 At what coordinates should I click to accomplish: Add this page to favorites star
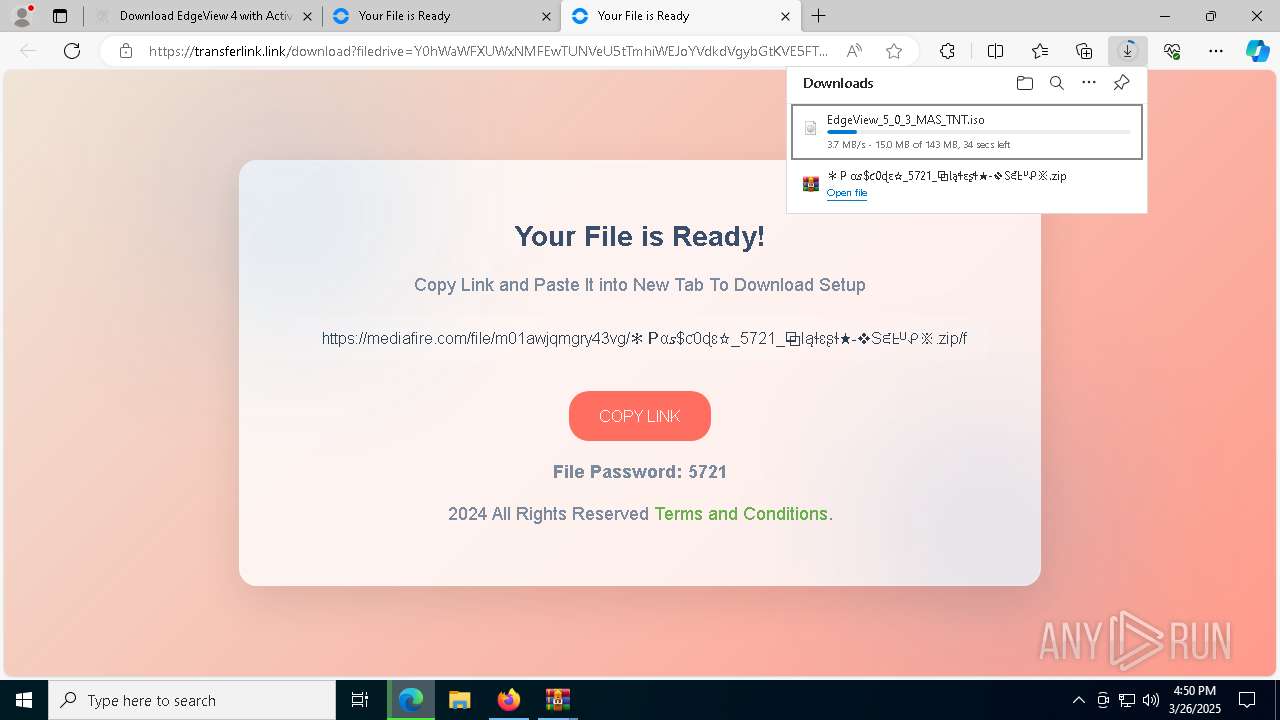tap(894, 51)
